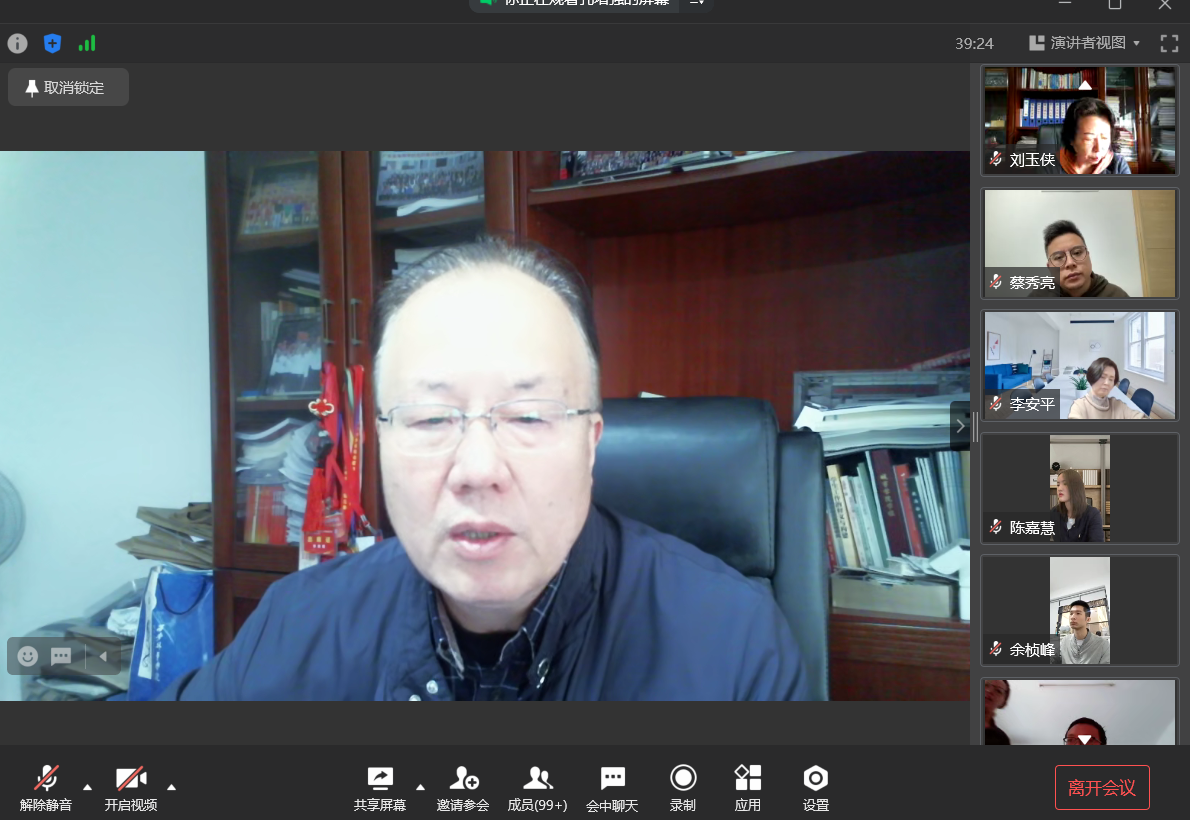Open the 设置 settings icon

coord(816,788)
